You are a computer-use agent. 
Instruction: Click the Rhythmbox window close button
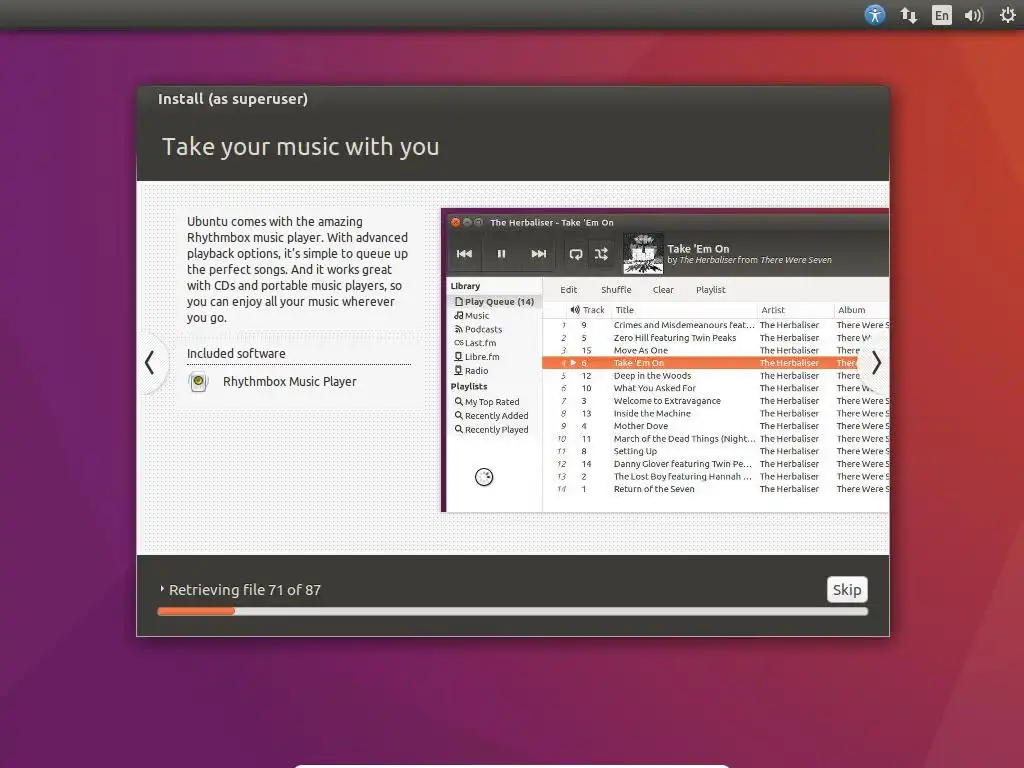click(x=456, y=223)
